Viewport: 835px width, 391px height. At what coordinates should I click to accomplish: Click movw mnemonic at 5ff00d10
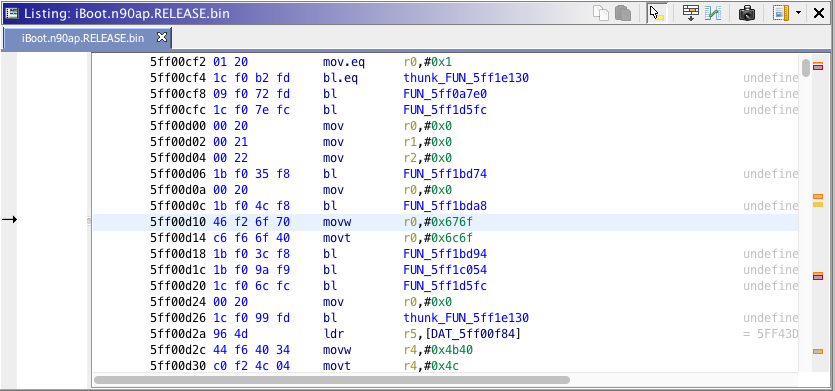(337, 222)
